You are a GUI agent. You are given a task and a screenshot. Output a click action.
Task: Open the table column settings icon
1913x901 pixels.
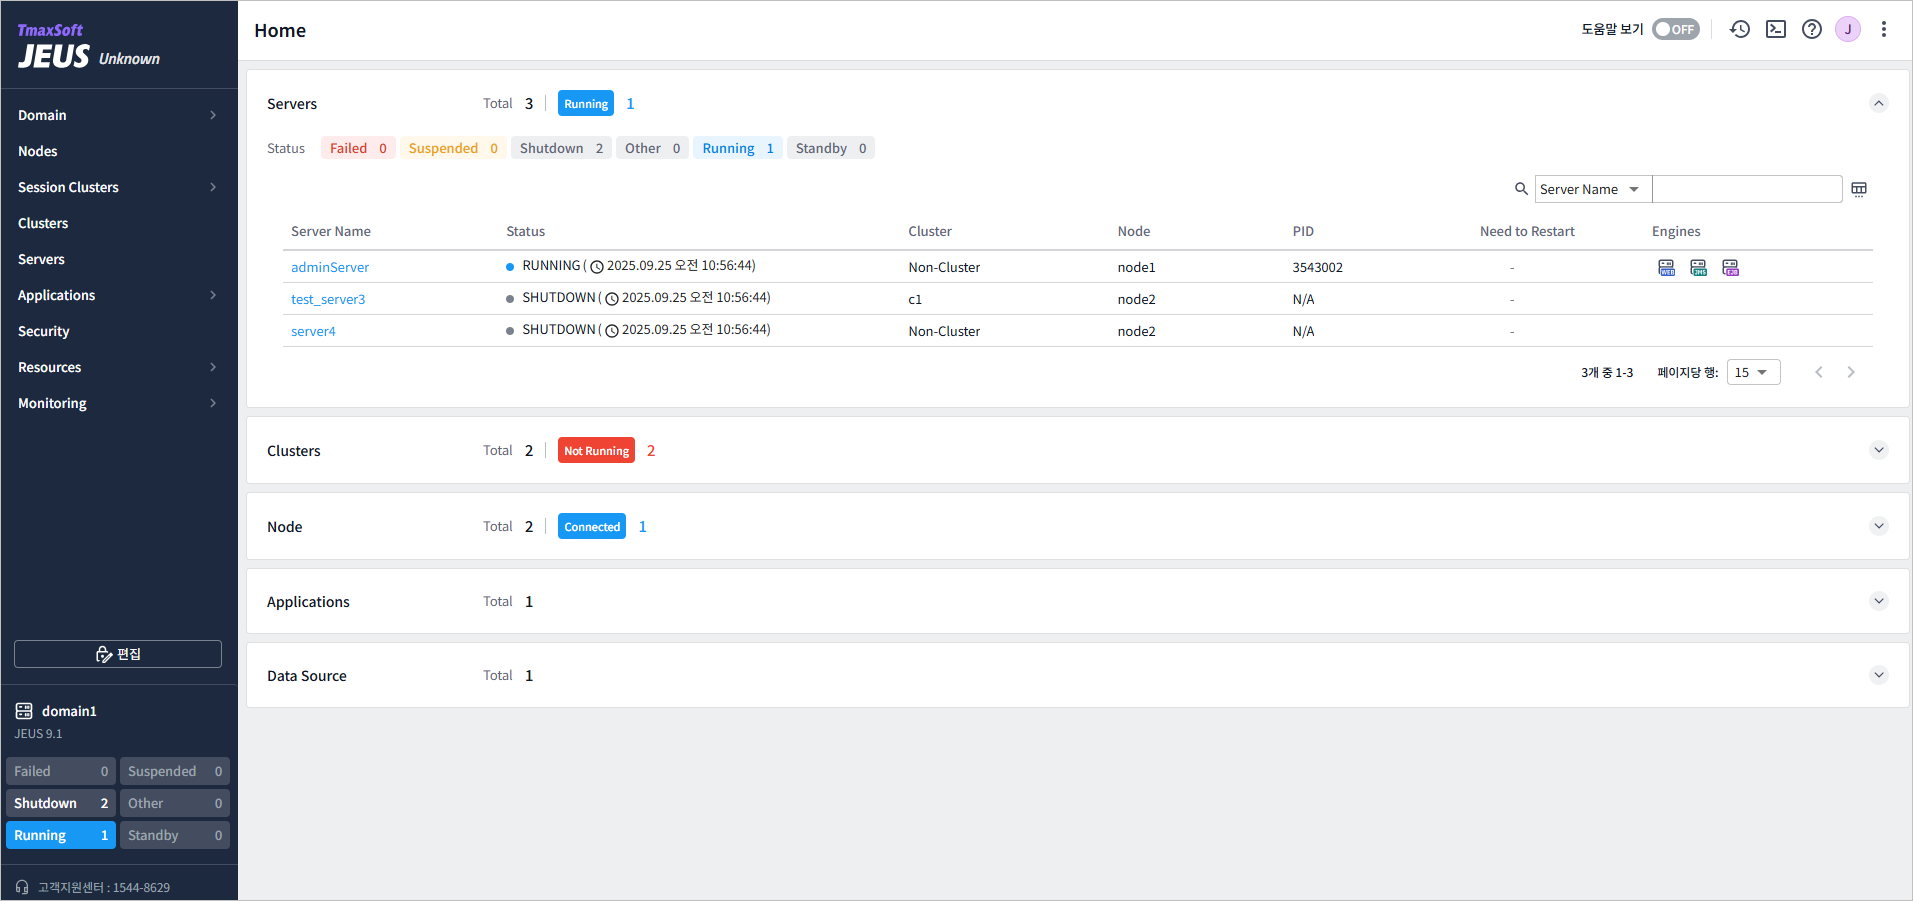pyautogui.click(x=1859, y=189)
